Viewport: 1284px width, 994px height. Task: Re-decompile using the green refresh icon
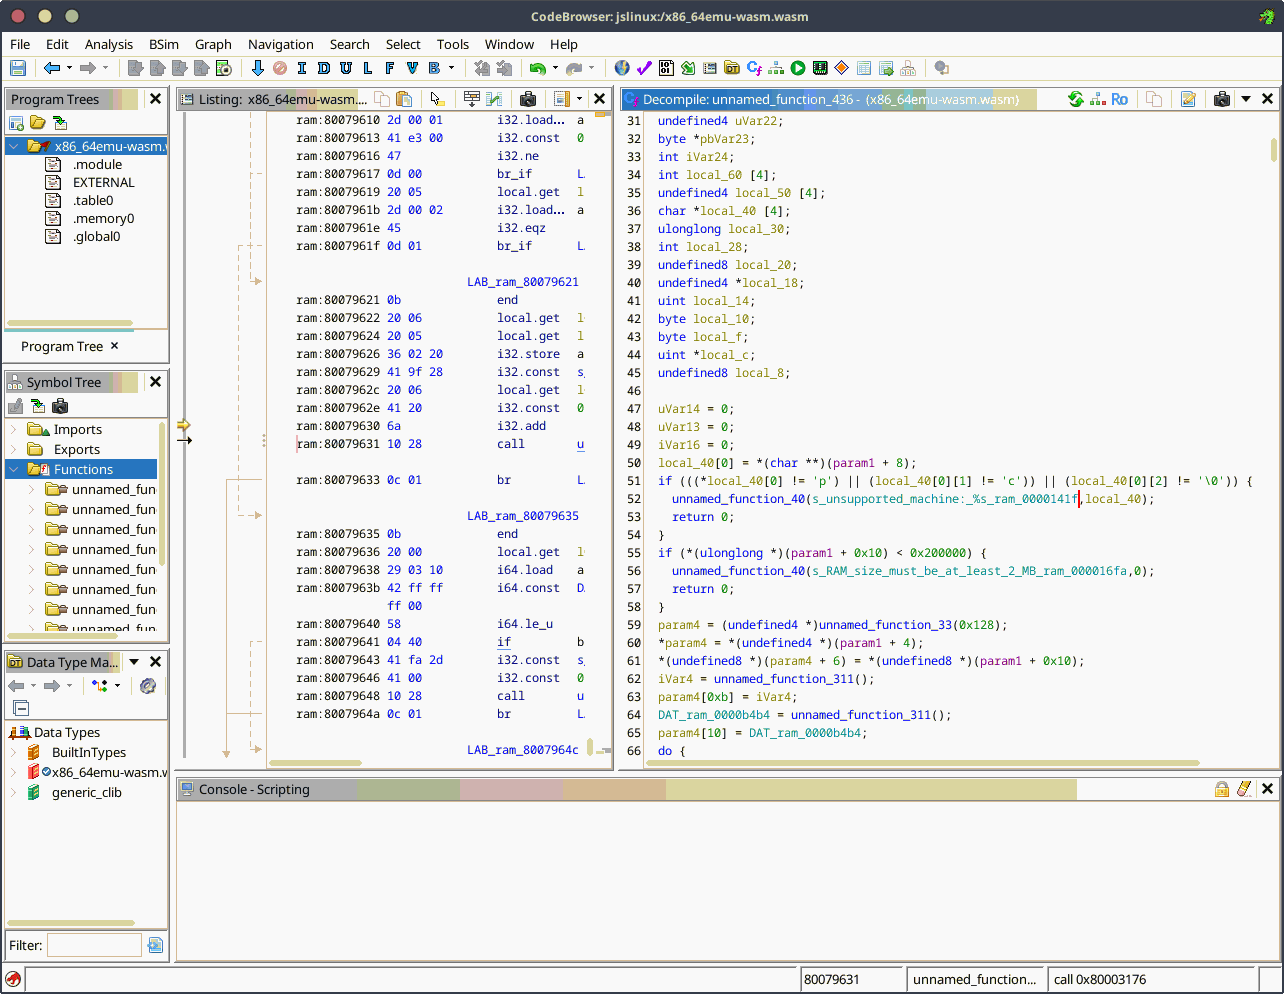pyautogui.click(x=1076, y=99)
